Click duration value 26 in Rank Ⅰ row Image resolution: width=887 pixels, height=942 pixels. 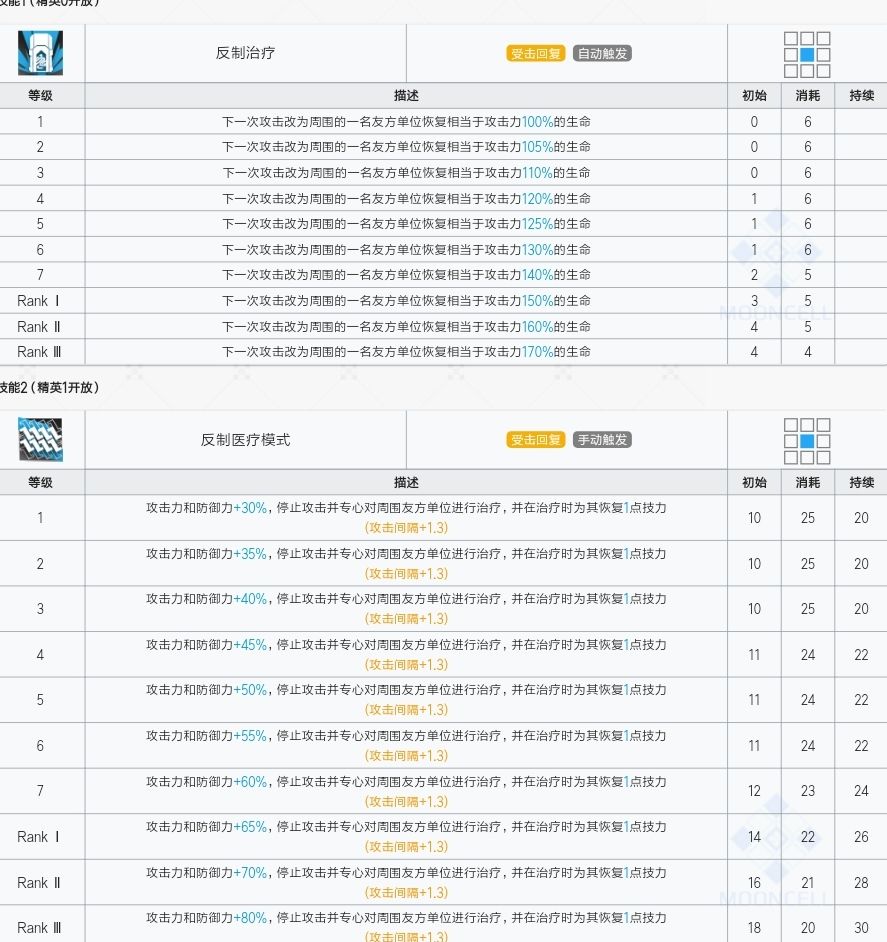click(861, 837)
